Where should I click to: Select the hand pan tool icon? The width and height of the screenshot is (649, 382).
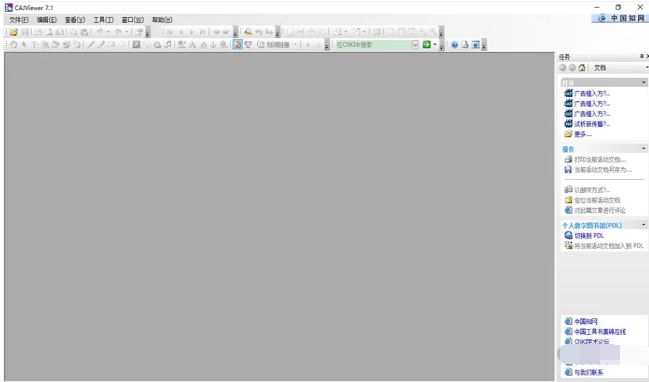click(14, 45)
